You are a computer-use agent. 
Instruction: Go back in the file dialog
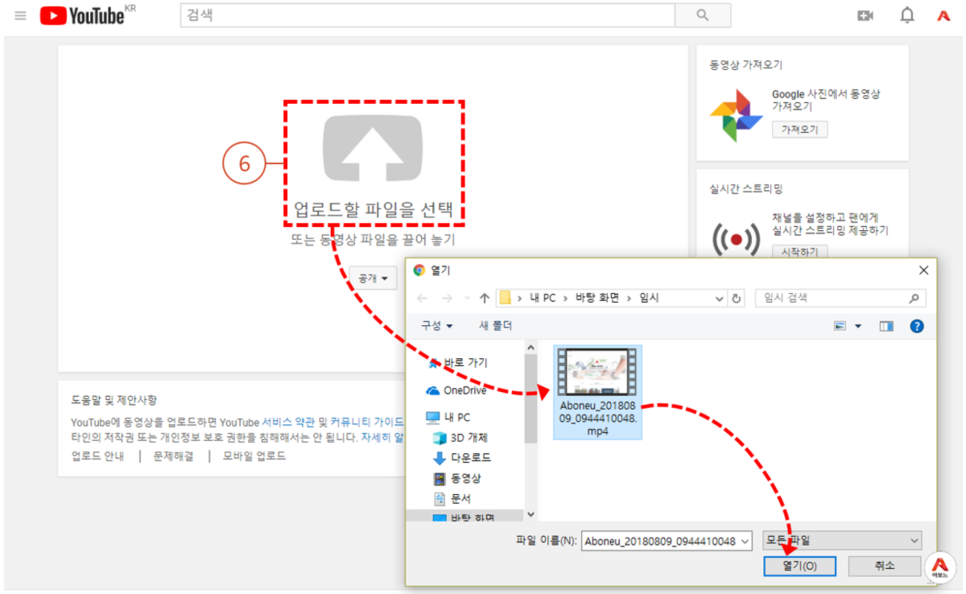(422, 298)
